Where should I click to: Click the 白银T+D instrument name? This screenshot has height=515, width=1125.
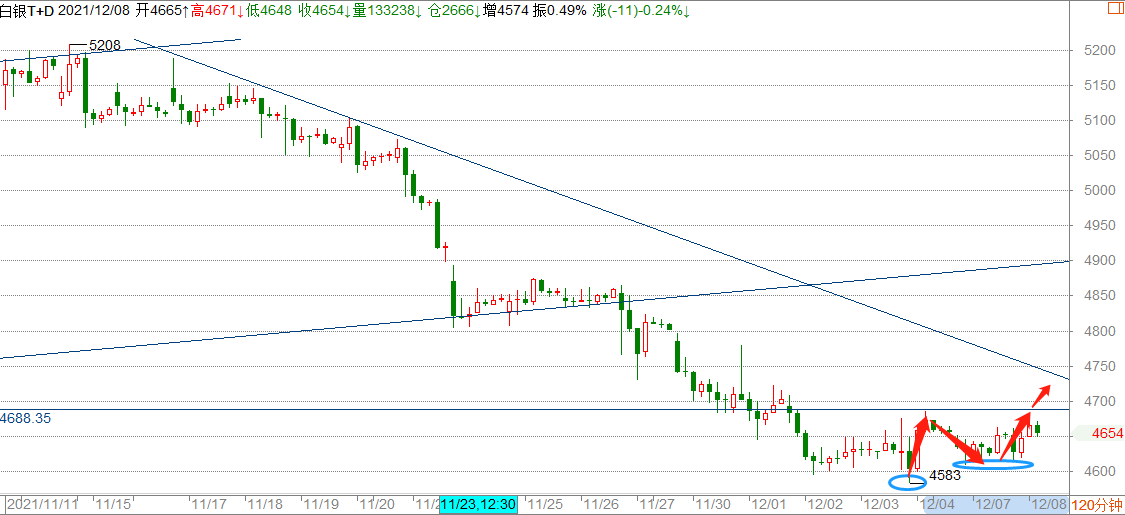tap(27, 11)
